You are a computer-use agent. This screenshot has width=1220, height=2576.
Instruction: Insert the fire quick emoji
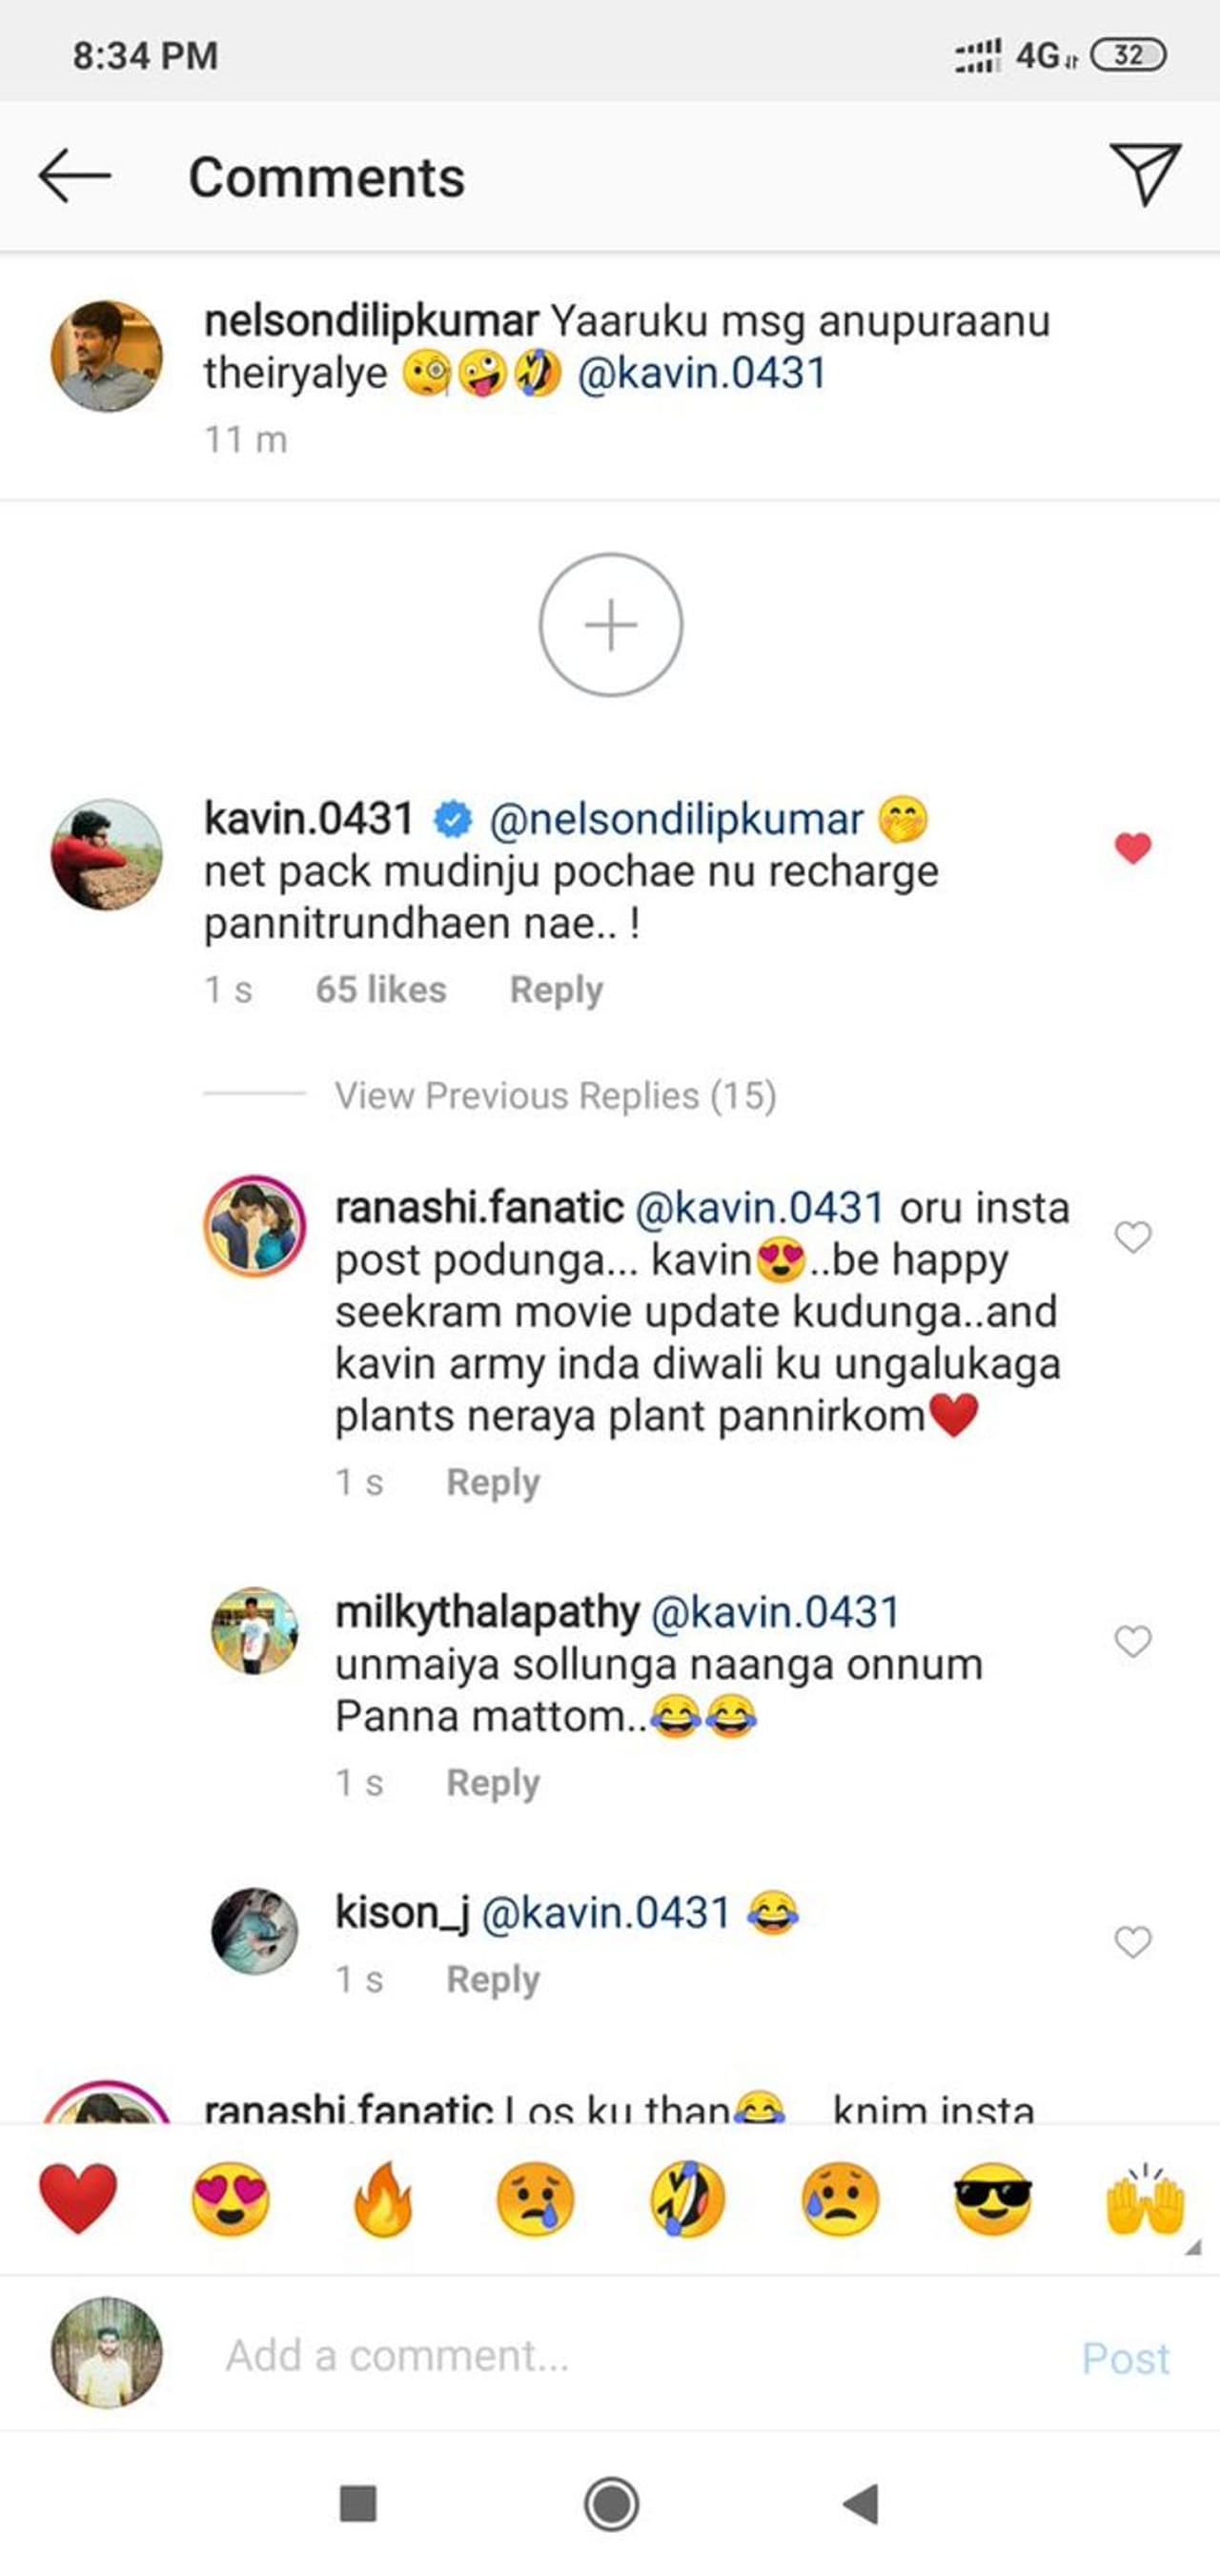[x=383, y=2198]
